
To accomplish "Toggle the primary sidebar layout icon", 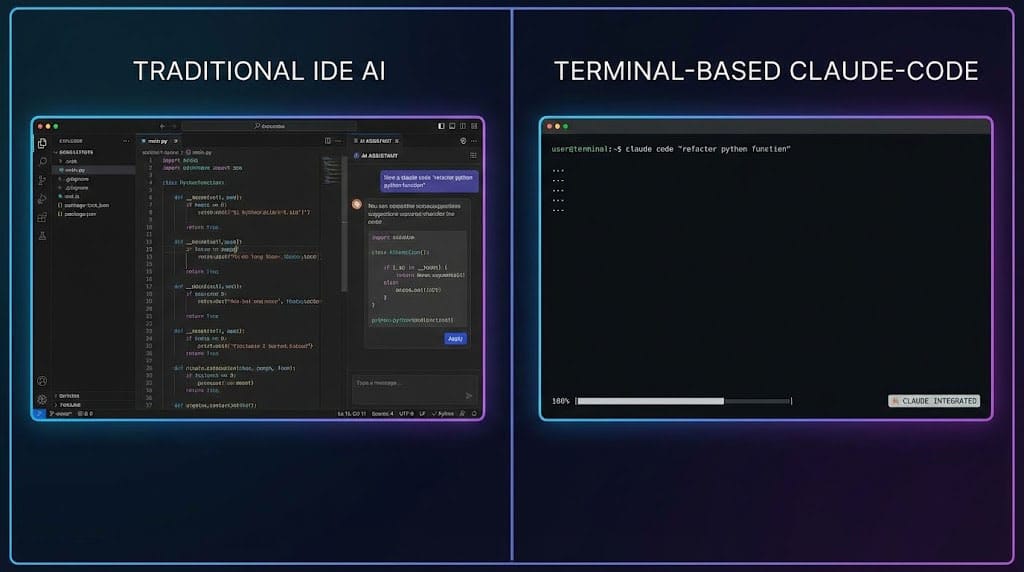I will [441, 127].
